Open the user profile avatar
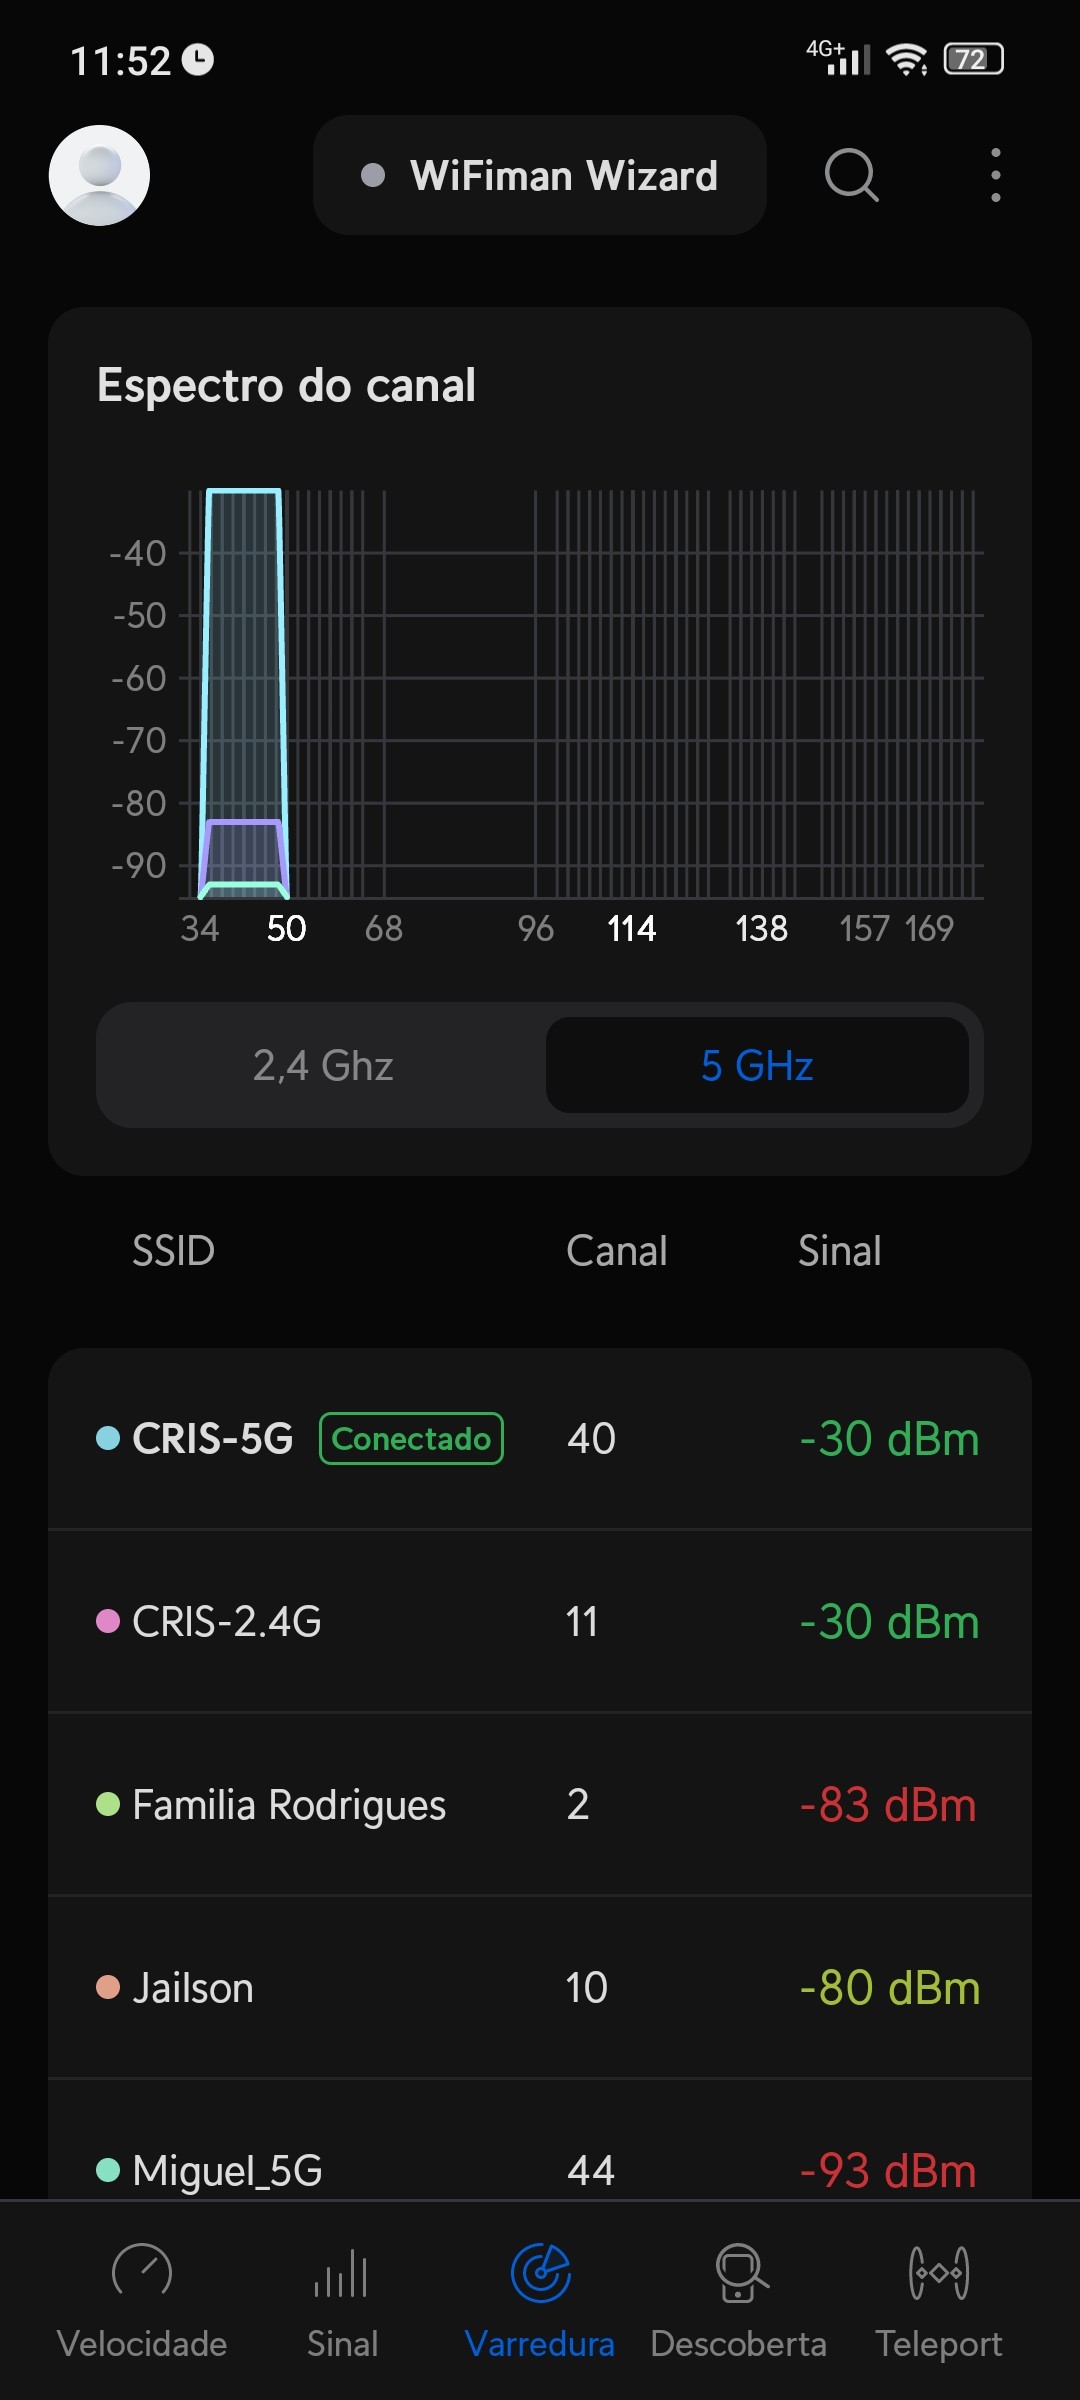 pos(99,175)
